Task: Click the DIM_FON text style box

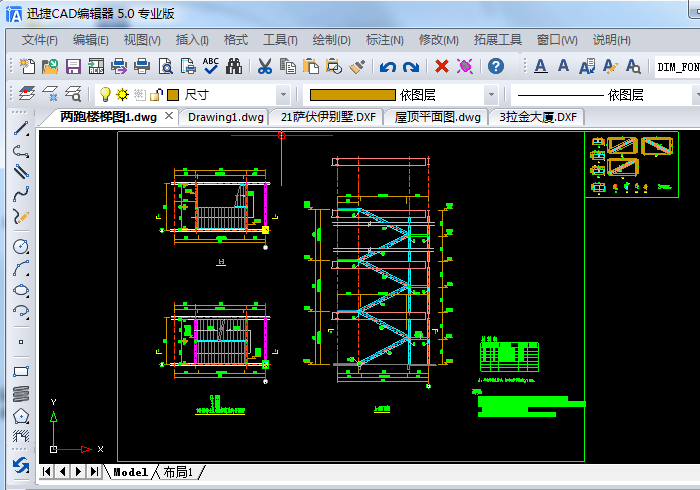Action: click(677, 67)
